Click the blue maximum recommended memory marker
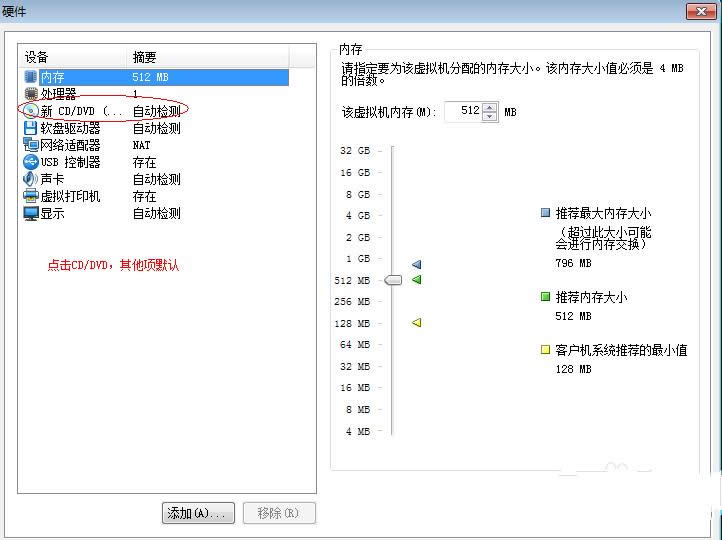The width and height of the screenshot is (722, 540). [x=417, y=265]
